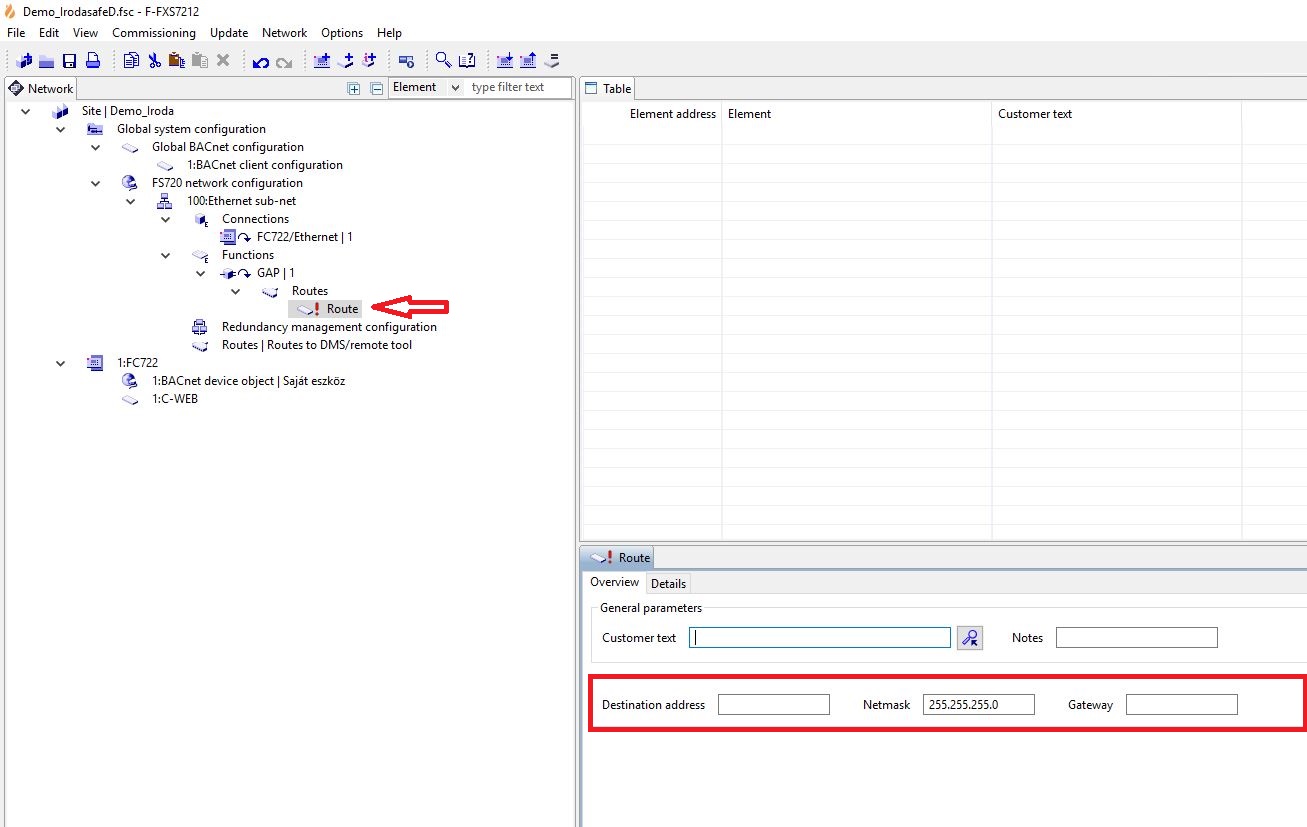Viewport: 1307px width, 827px height.
Task: Click the Open folder toolbar icon
Action: click(x=47, y=61)
